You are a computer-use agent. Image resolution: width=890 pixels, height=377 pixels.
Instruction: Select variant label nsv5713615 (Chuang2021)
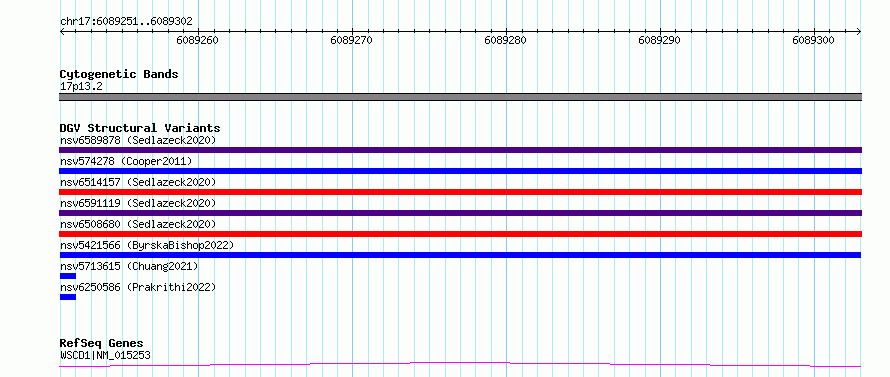pos(129,266)
